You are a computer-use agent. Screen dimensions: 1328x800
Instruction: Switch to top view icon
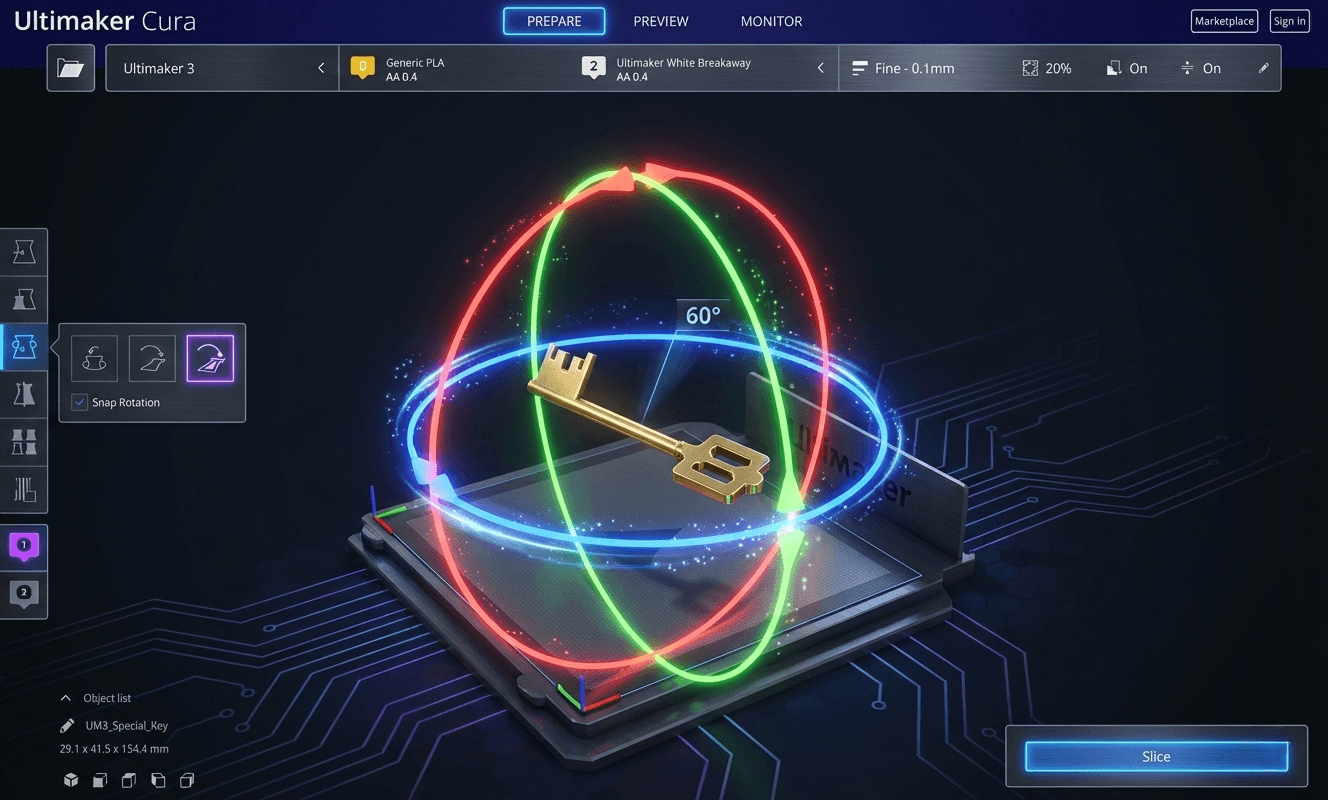[129, 780]
